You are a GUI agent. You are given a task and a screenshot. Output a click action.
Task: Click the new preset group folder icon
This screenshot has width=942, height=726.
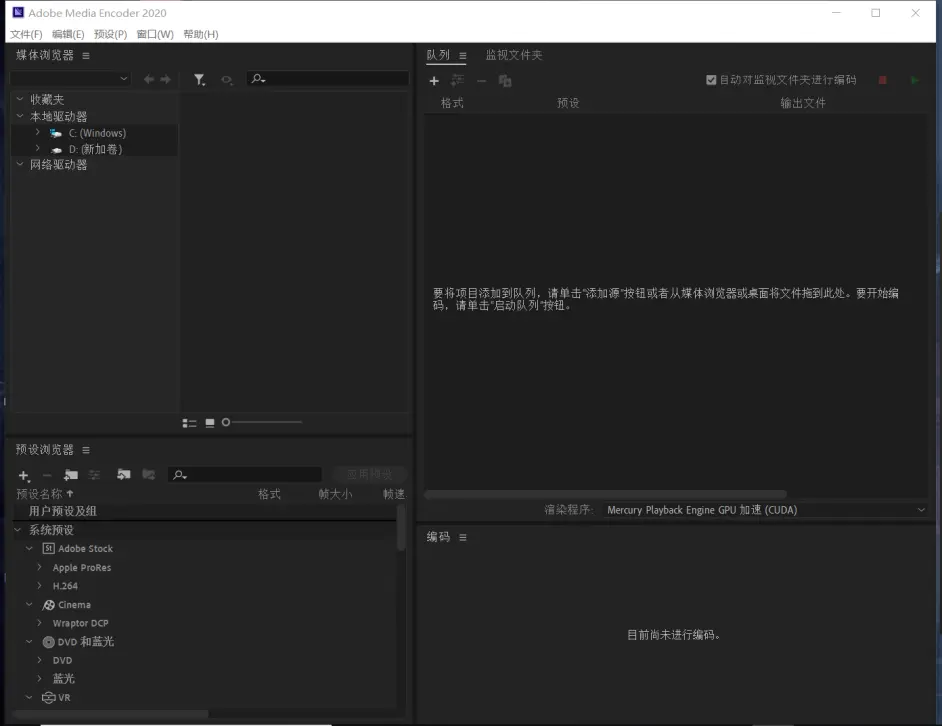(71, 475)
